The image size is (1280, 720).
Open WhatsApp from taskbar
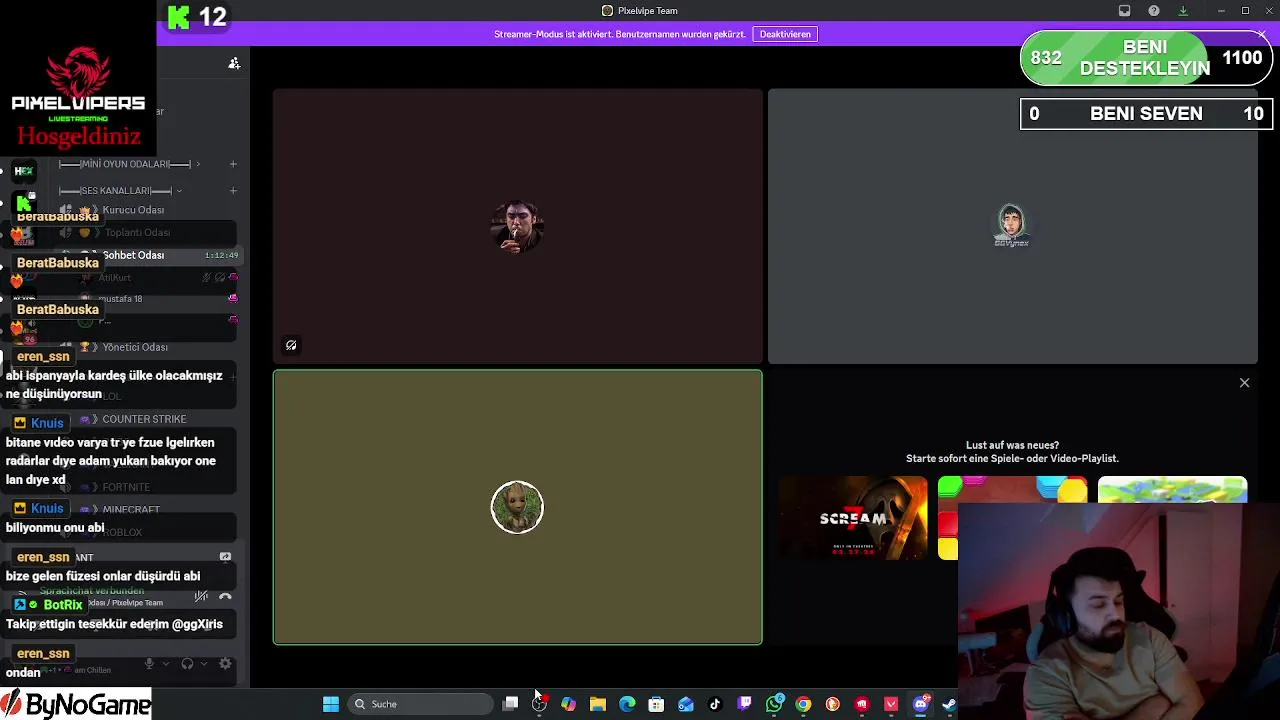coord(774,704)
